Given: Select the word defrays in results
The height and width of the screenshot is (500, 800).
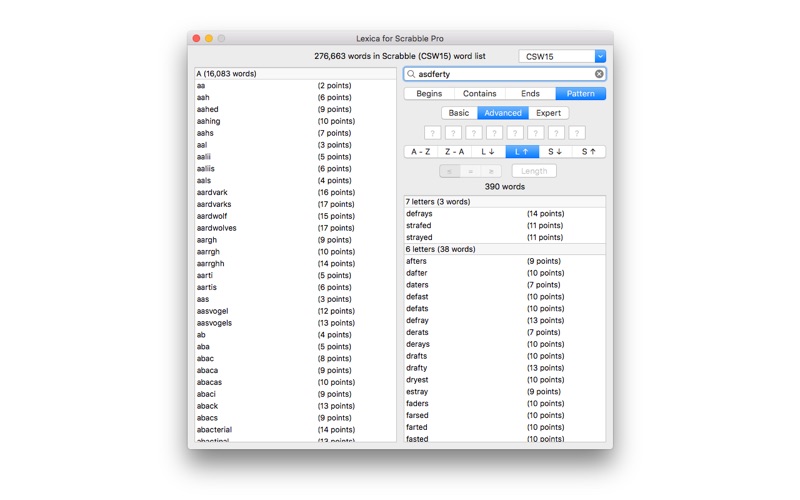Looking at the screenshot, I should tap(505, 214).
